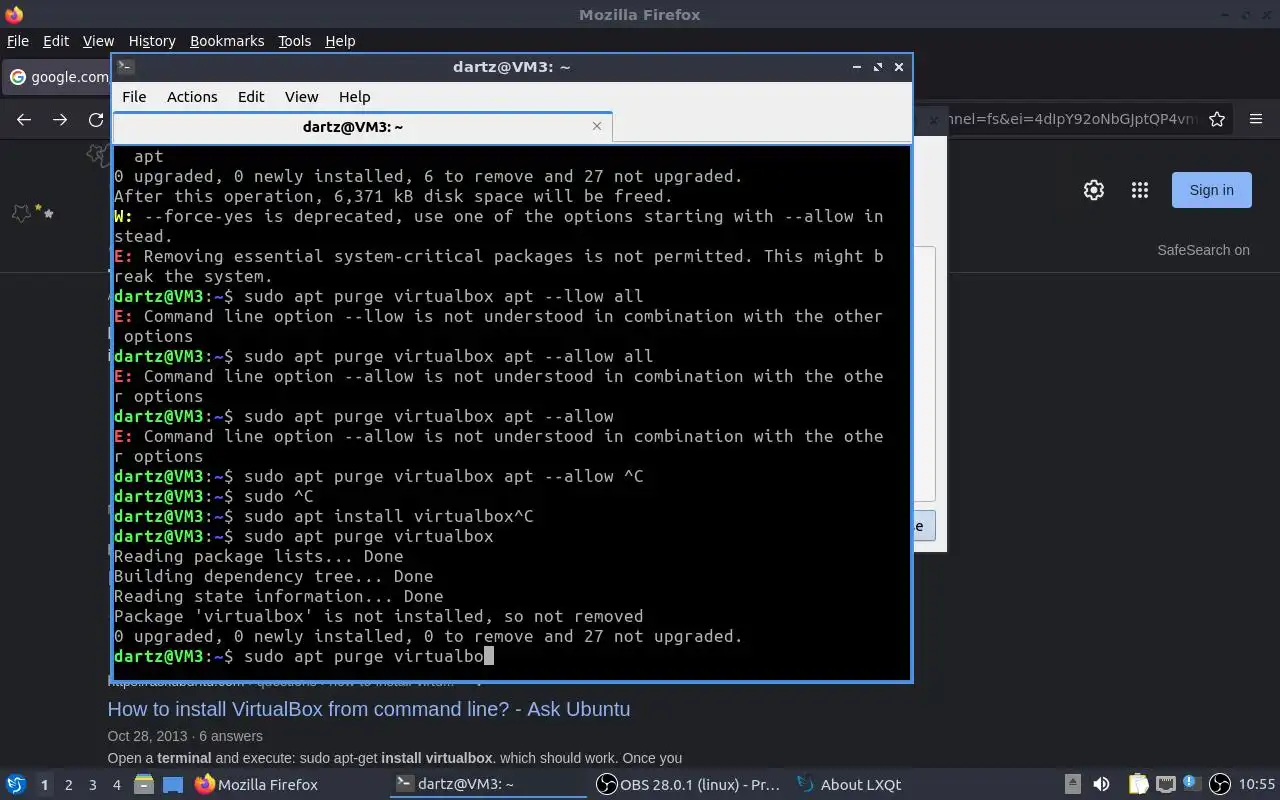This screenshot has height=800, width=1280.
Task: Open Google quick settings gear
Action: (x=1094, y=190)
